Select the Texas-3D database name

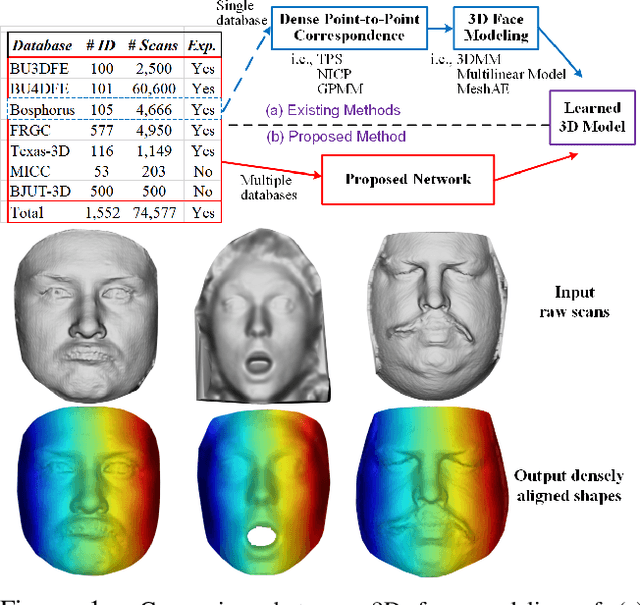[x=40, y=151]
